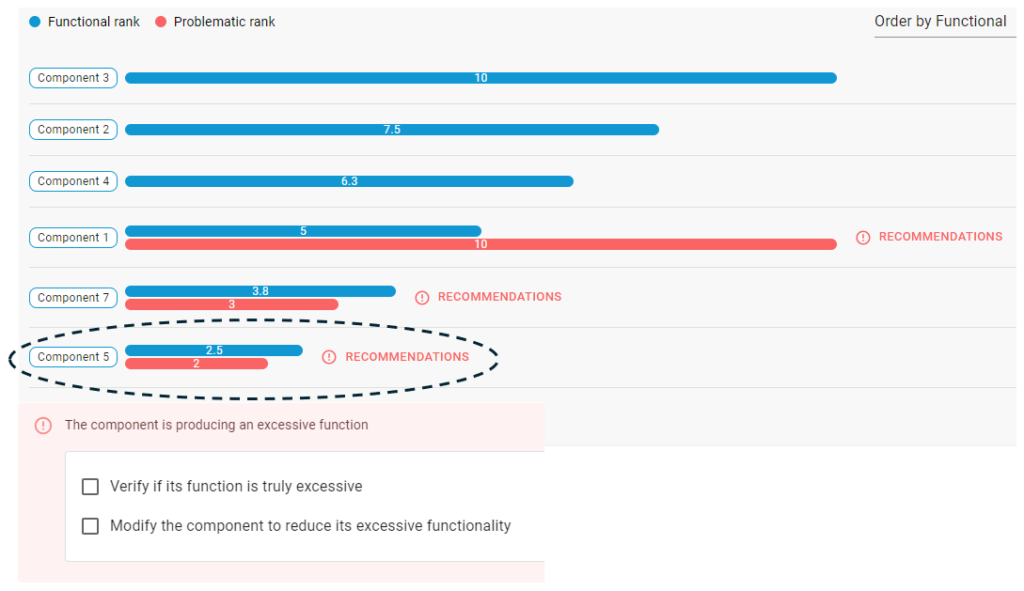
Task: Click the warning icon beside Component 5 recommendations
Action: (329, 357)
